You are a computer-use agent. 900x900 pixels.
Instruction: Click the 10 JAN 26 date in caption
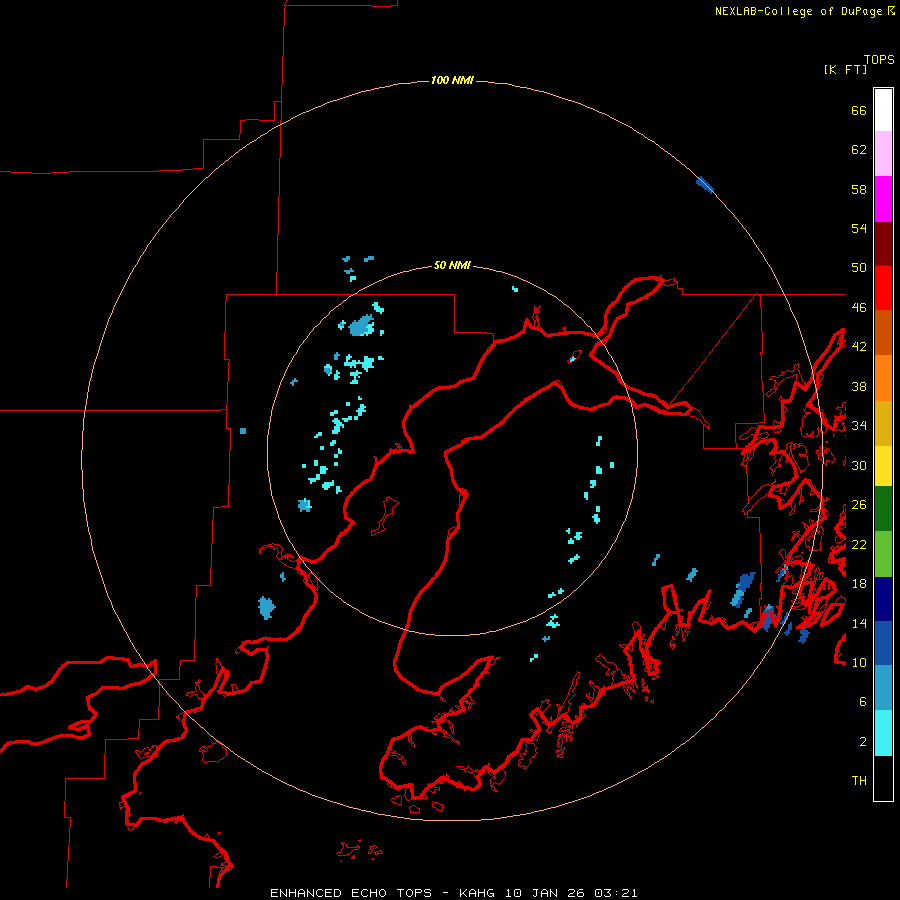[546, 893]
